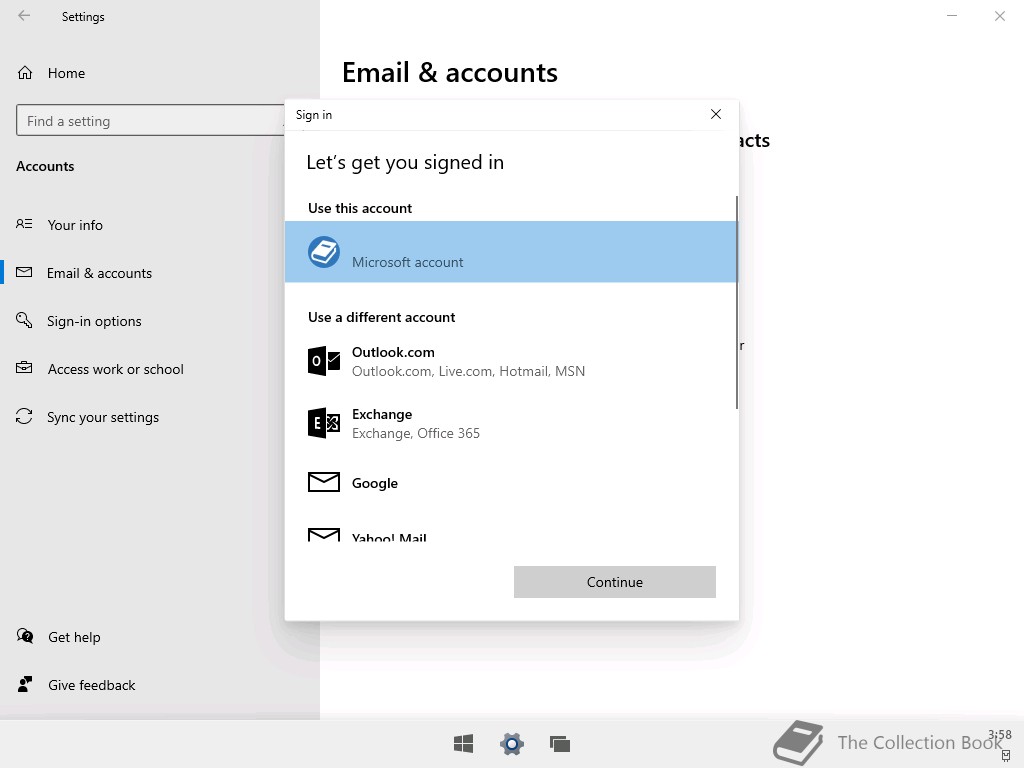Click the Email & accounts envelope icon
1024x768 pixels.
pos(24,272)
